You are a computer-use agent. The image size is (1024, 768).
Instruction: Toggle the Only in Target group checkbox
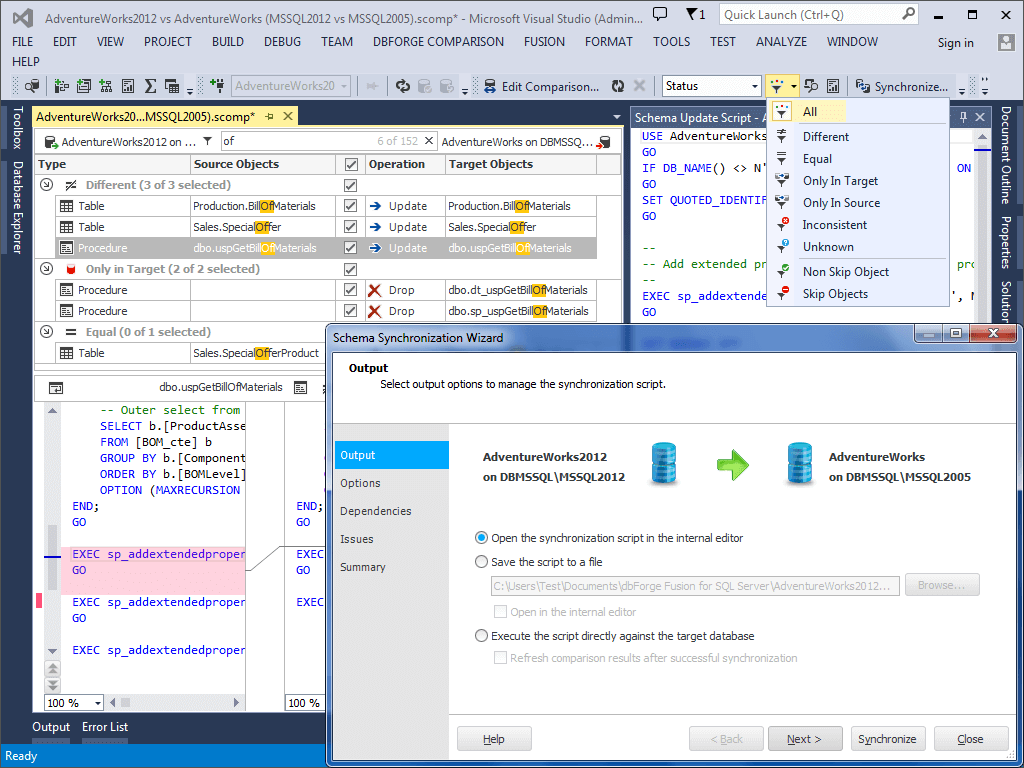[x=351, y=269]
